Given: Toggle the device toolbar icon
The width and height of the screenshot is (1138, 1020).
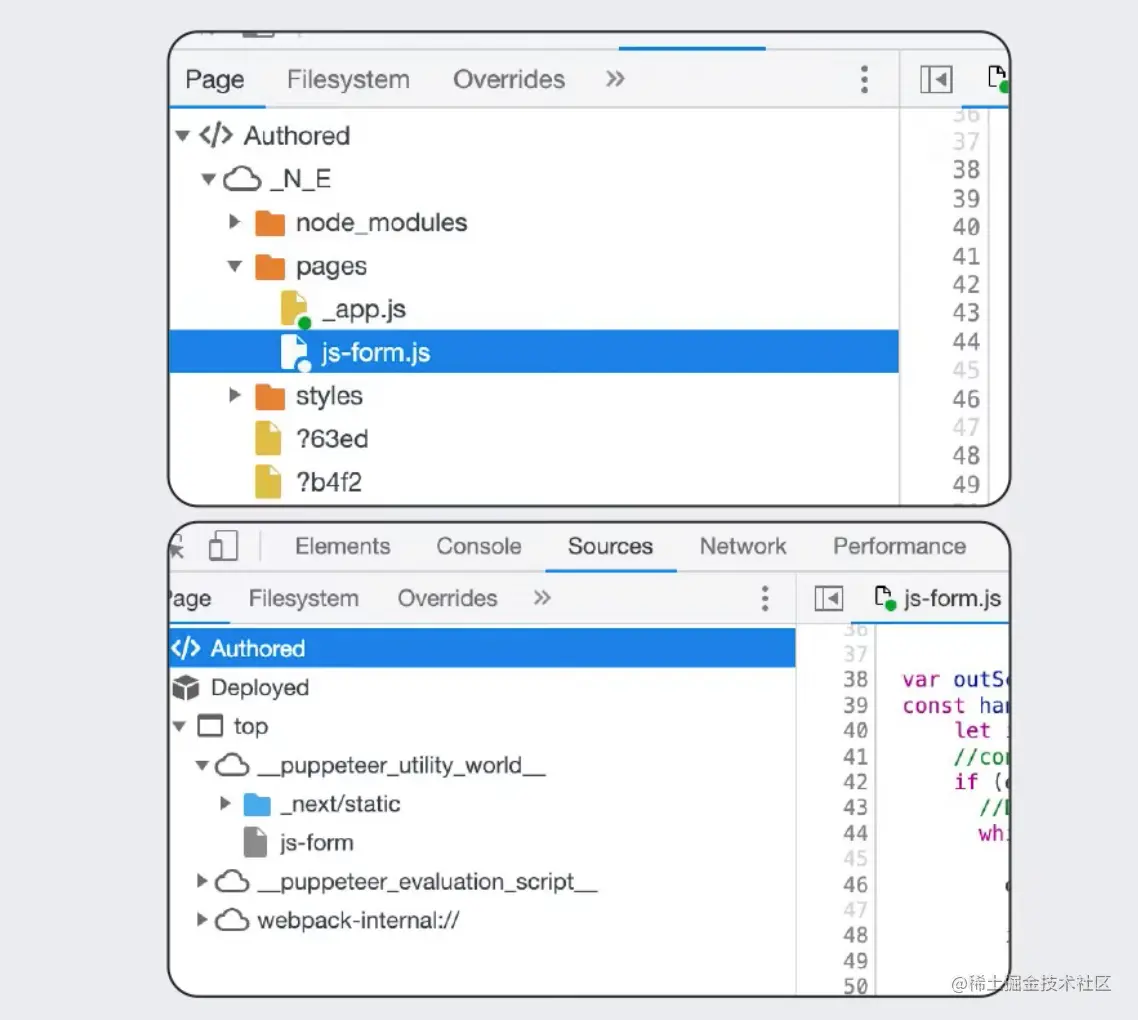Looking at the screenshot, I should pos(223,546).
